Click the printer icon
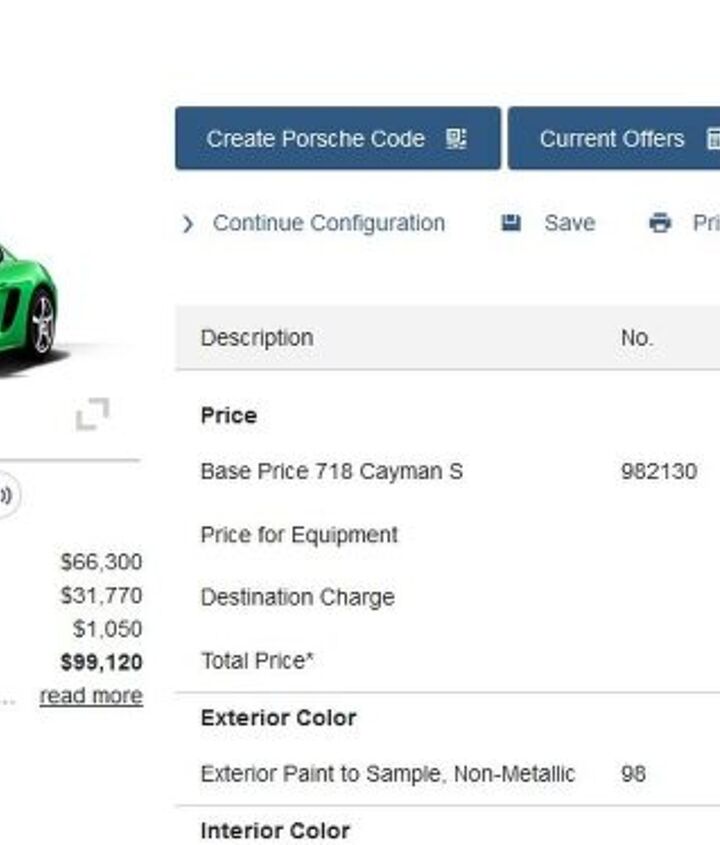 point(660,223)
